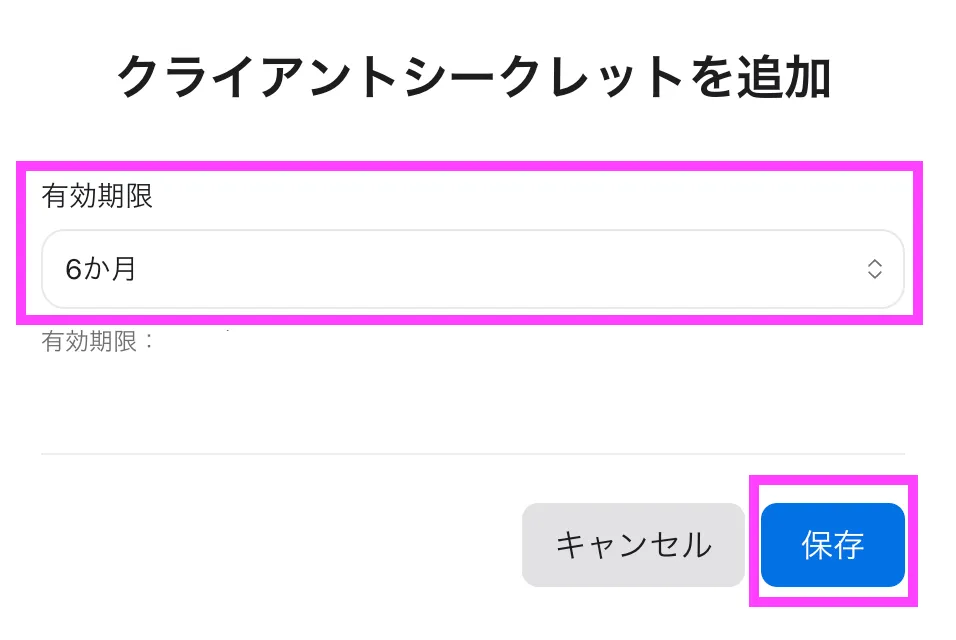This screenshot has height=640, width=956.
Task: Choose the expiration combo box arrow indicator
Action: [874, 269]
